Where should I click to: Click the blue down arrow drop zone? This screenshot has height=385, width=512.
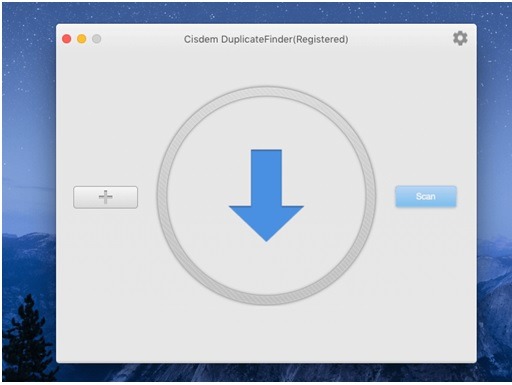[x=266, y=195]
